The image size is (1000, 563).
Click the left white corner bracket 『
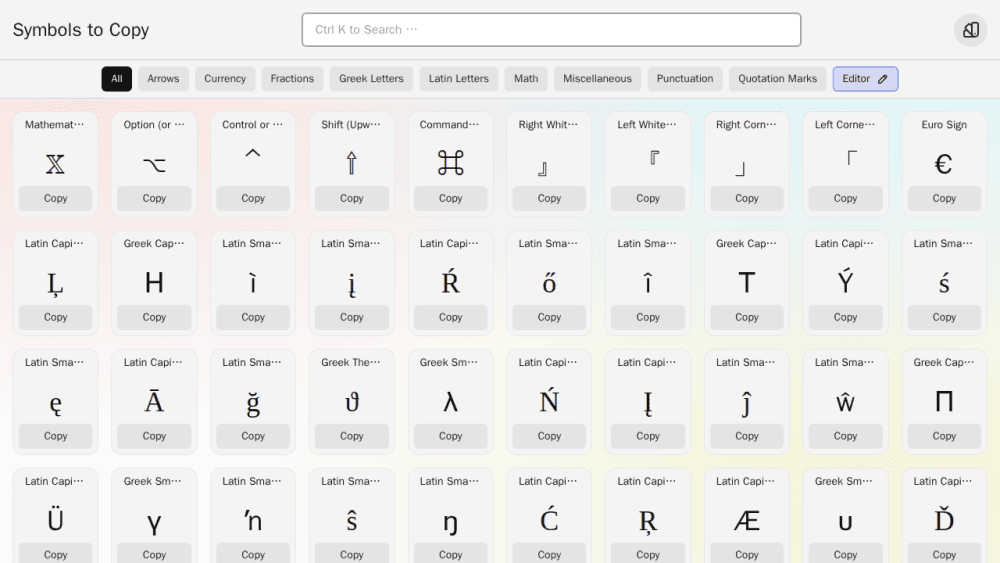tap(654, 157)
